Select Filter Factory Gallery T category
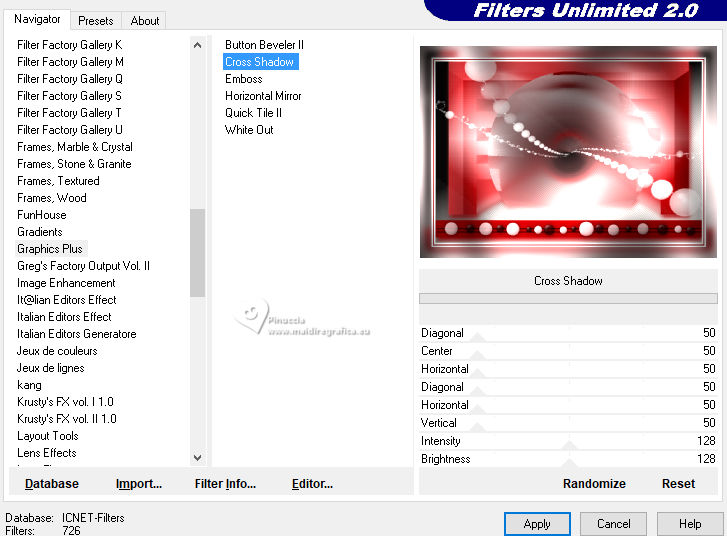The width and height of the screenshot is (727, 536). click(69, 113)
